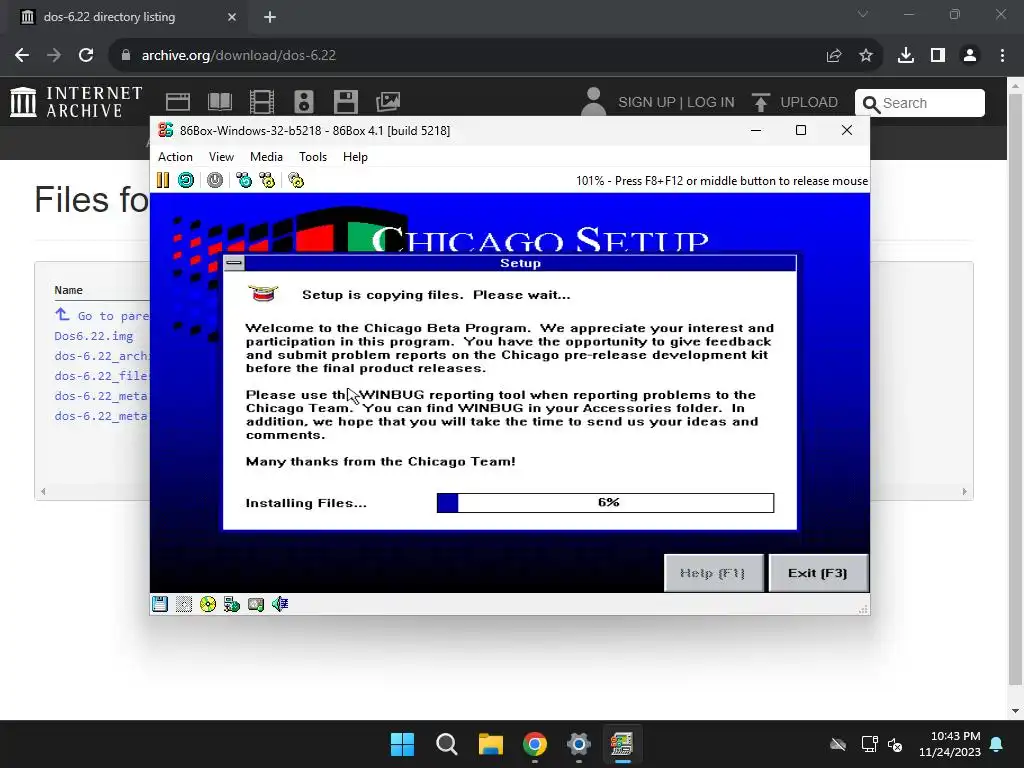The height and width of the screenshot is (768, 1024).
Task: Open Images icon in Internet Archive
Action: click(388, 102)
